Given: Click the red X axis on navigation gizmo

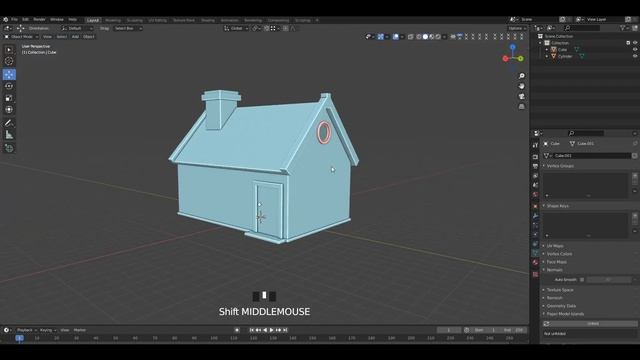Looking at the screenshot, I should (505, 59).
